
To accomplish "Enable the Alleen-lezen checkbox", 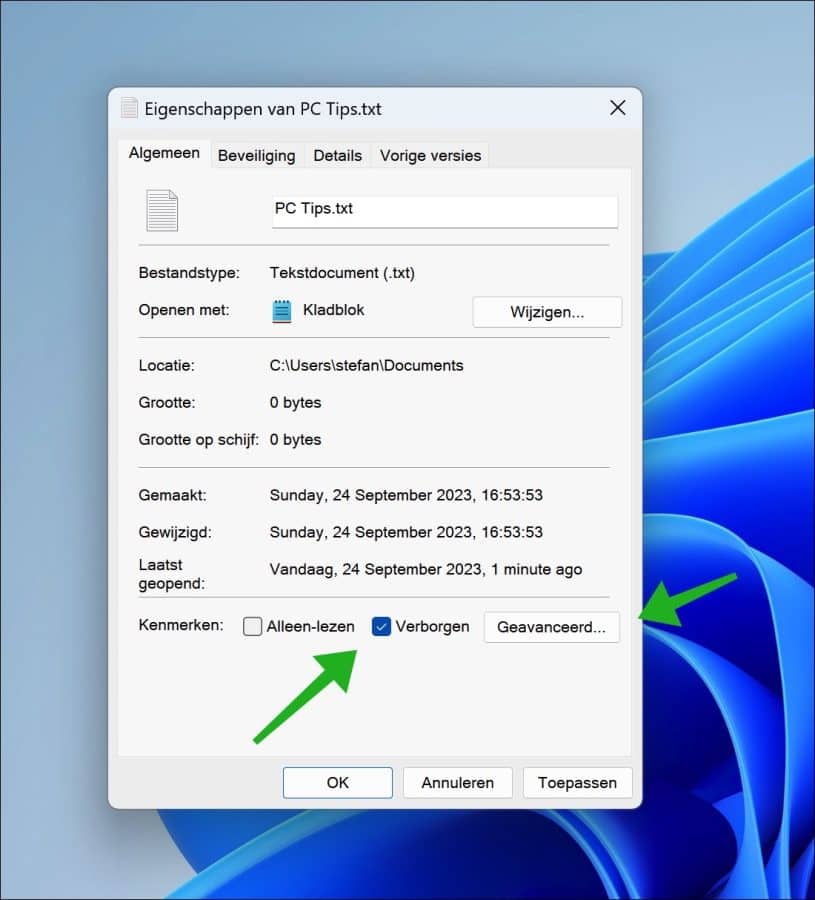I will click(253, 626).
